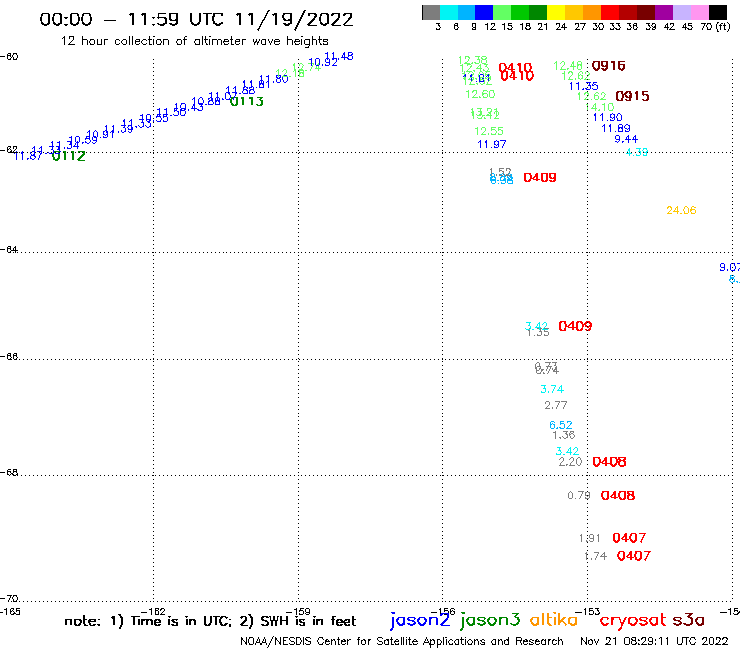Click the blue value "9.07" at right edge
The width and height of the screenshot is (740, 650).
tap(730, 268)
